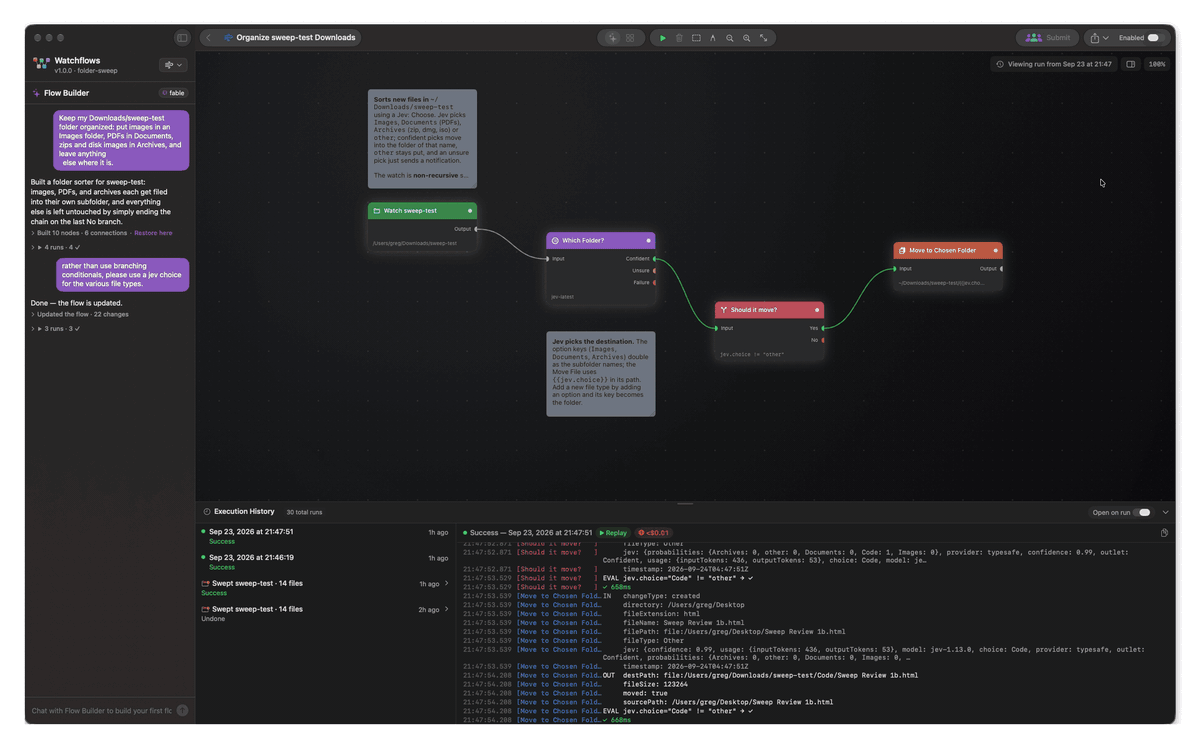Zoom in on the canvas
1200x749 pixels.
coord(747,38)
